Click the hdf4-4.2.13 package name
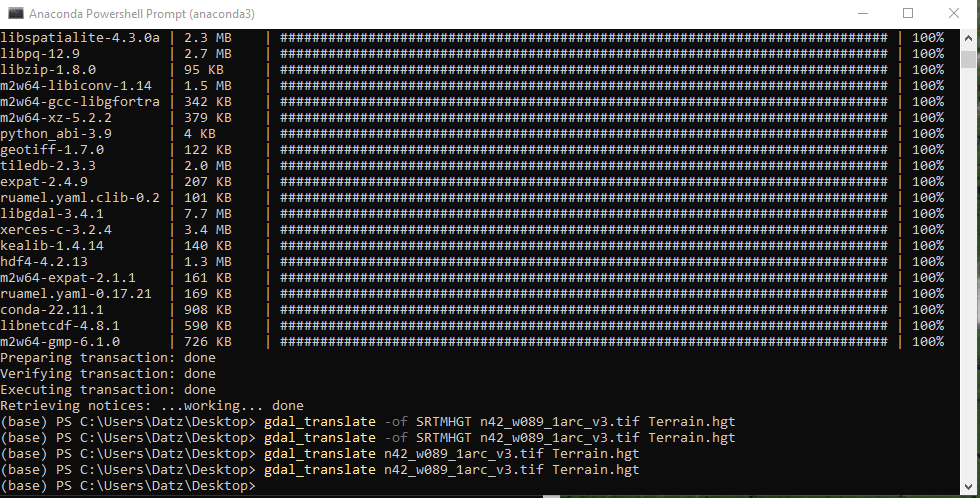 pyautogui.click(x=44, y=262)
